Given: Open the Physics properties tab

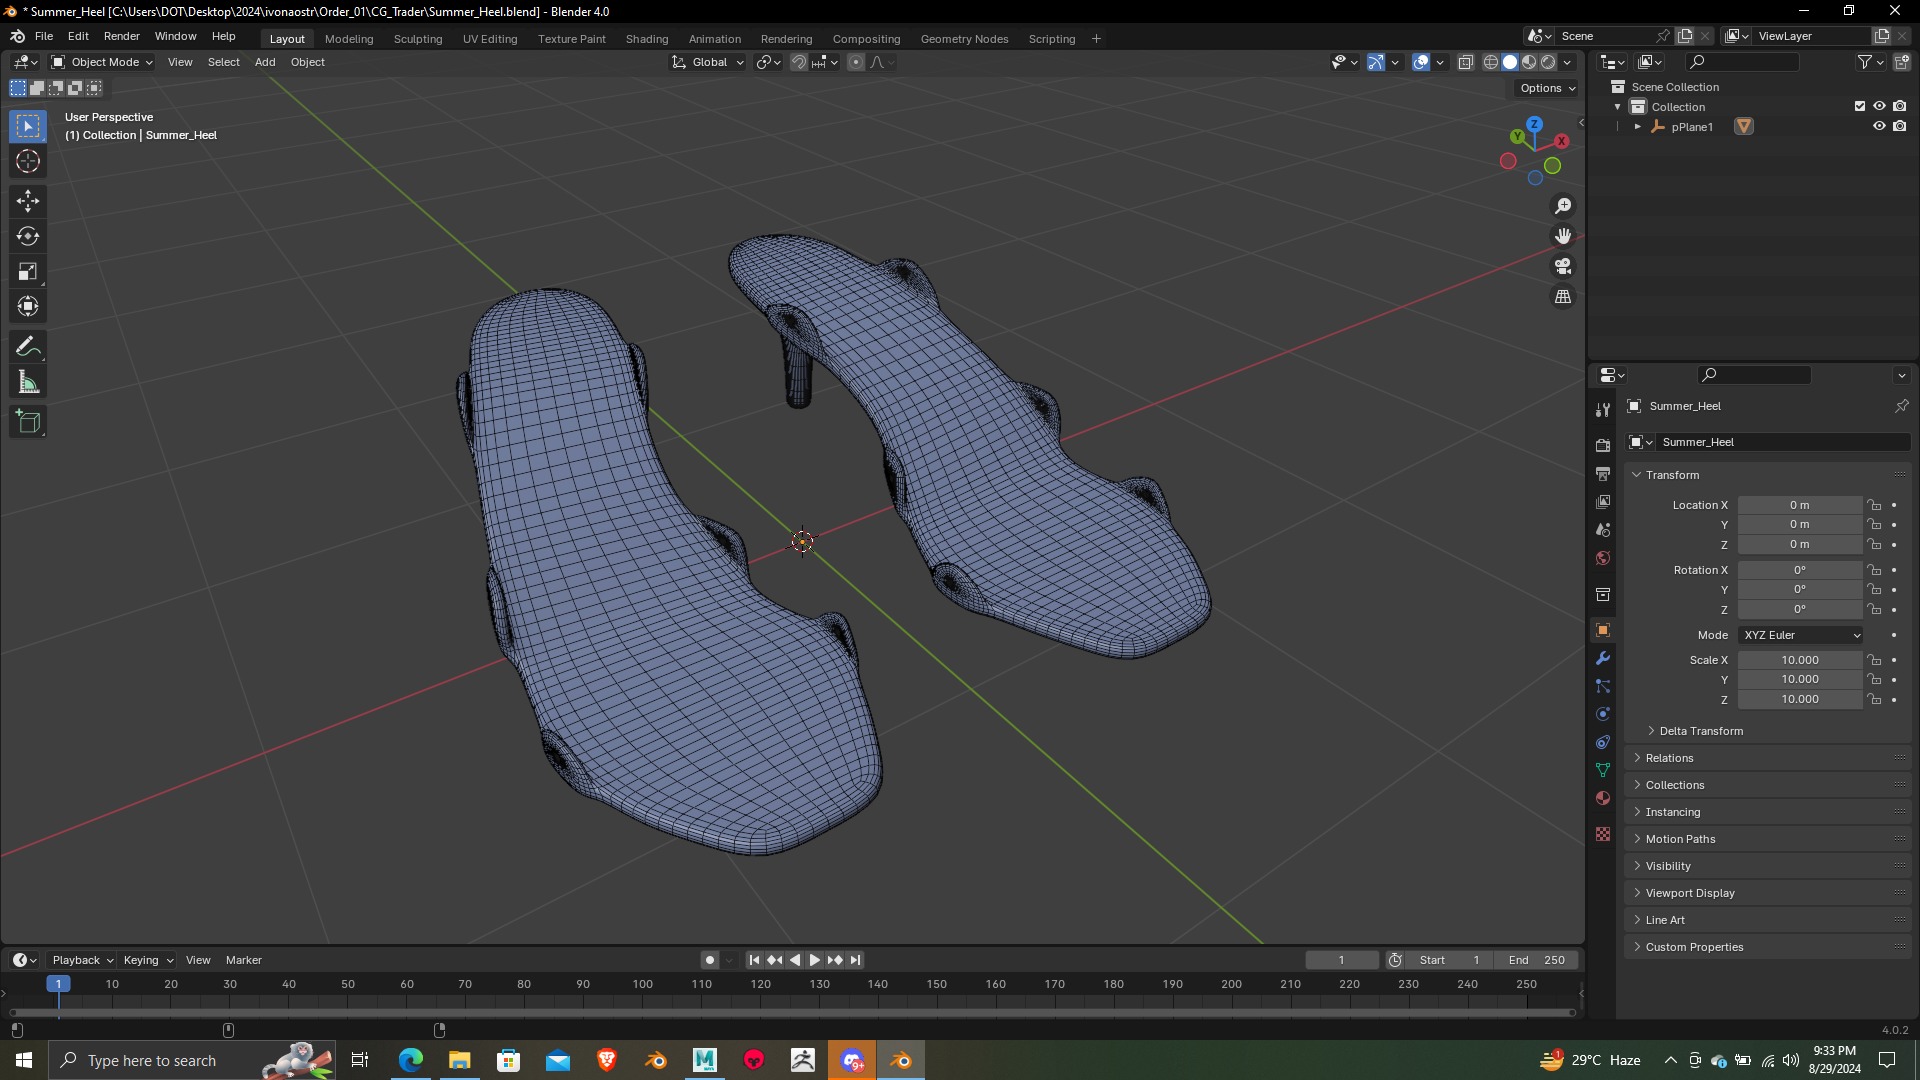Looking at the screenshot, I should click(x=1603, y=714).
